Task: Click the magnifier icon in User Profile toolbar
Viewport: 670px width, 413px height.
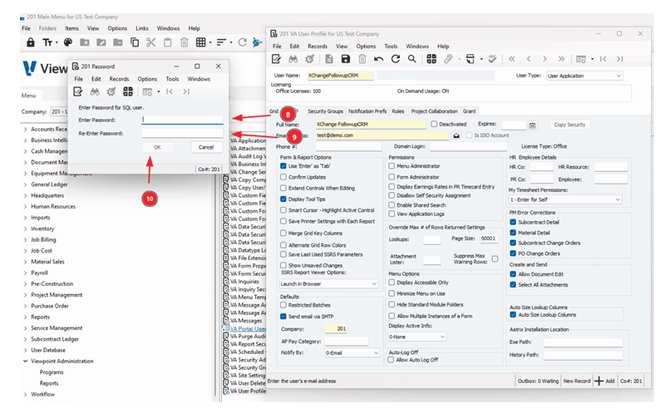Action: pos(412,59)
